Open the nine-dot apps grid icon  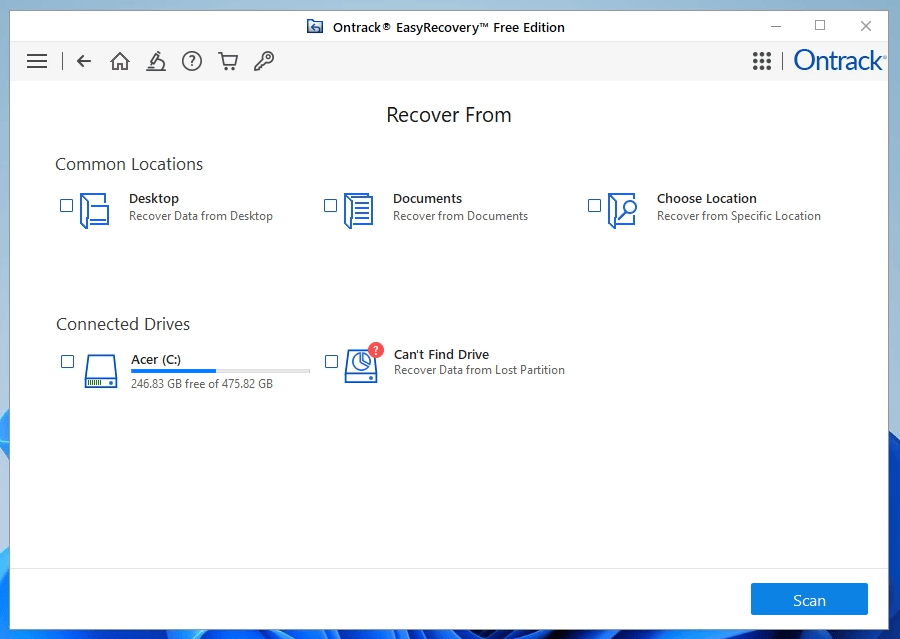click(762, 61)
